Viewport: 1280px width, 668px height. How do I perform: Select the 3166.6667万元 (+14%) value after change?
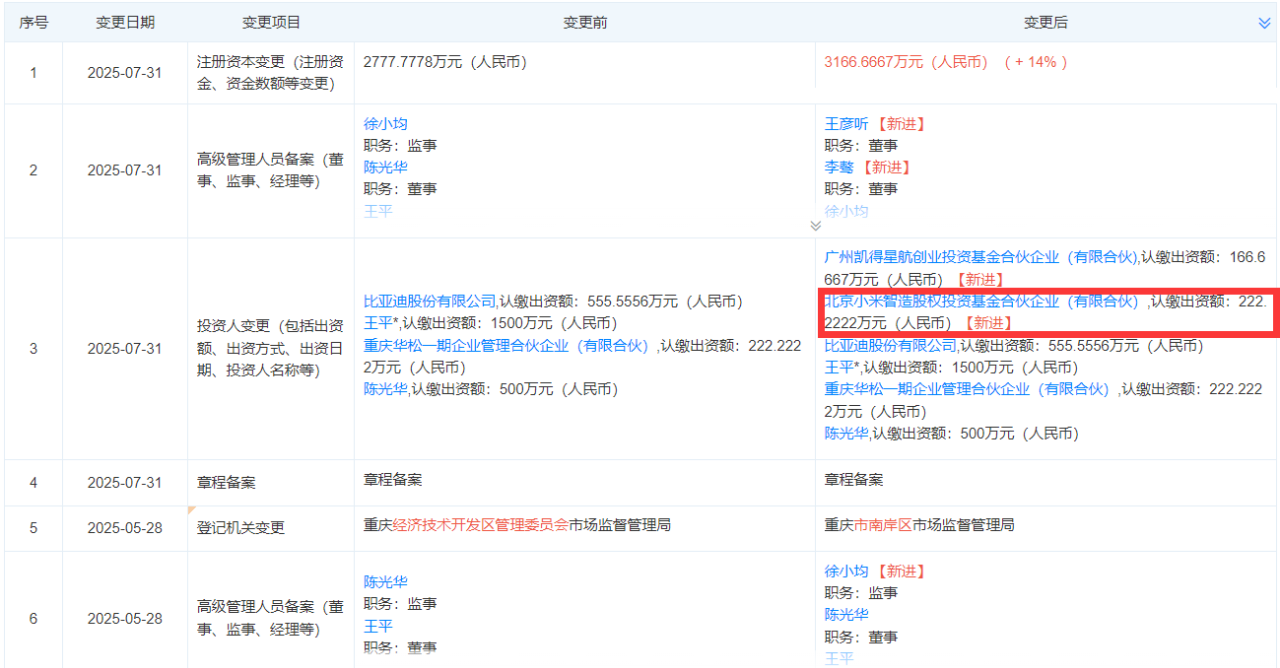[x=946, y=62]
